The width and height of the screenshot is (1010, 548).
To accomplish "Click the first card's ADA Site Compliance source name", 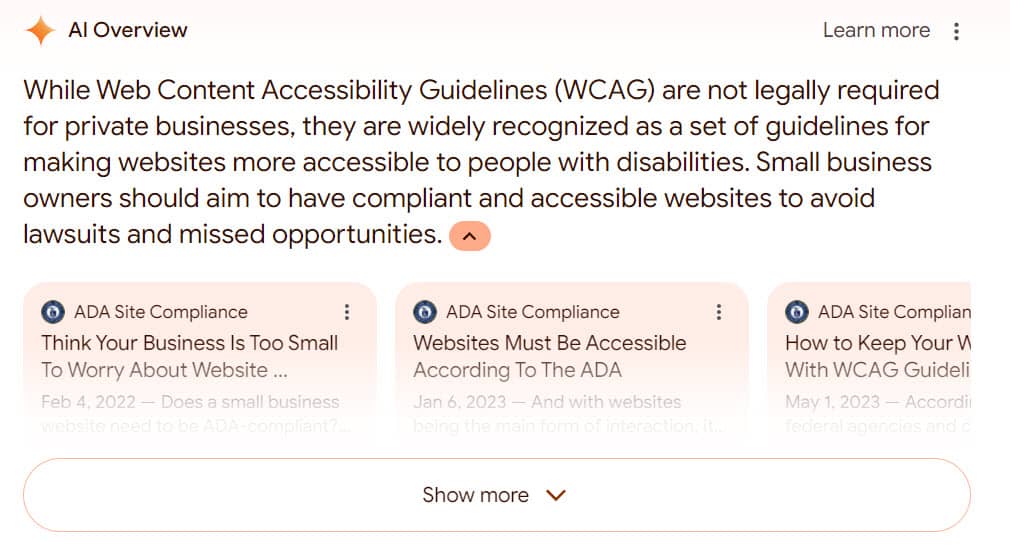I will click(160, 312).
